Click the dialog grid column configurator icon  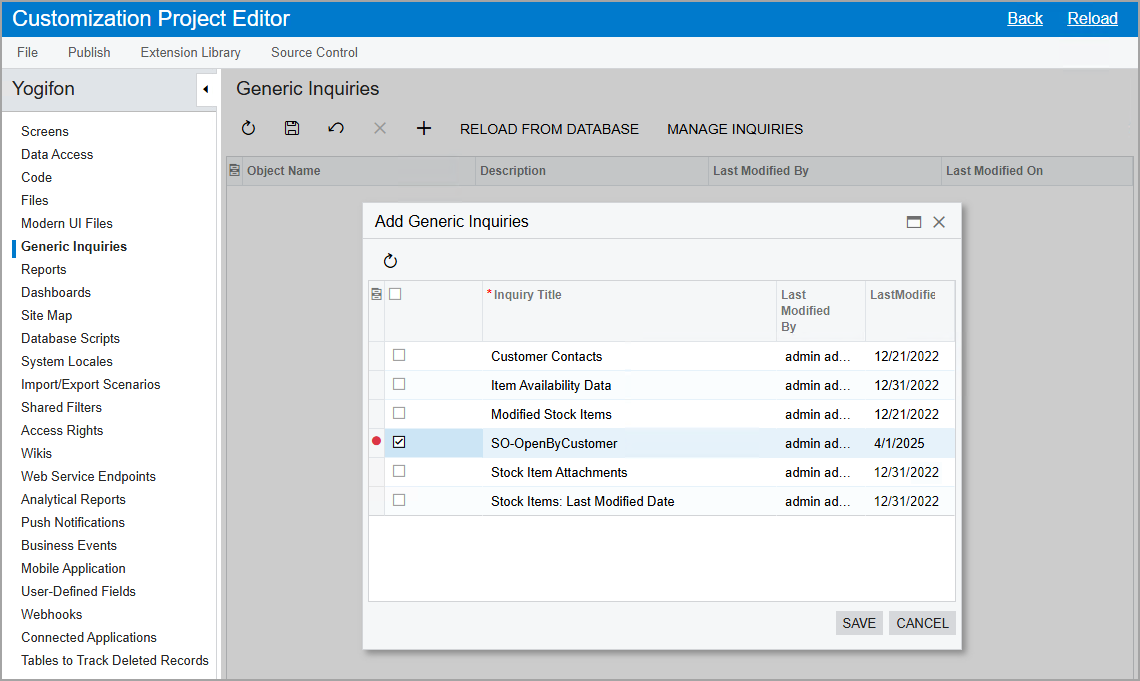[x=376, y=294]
